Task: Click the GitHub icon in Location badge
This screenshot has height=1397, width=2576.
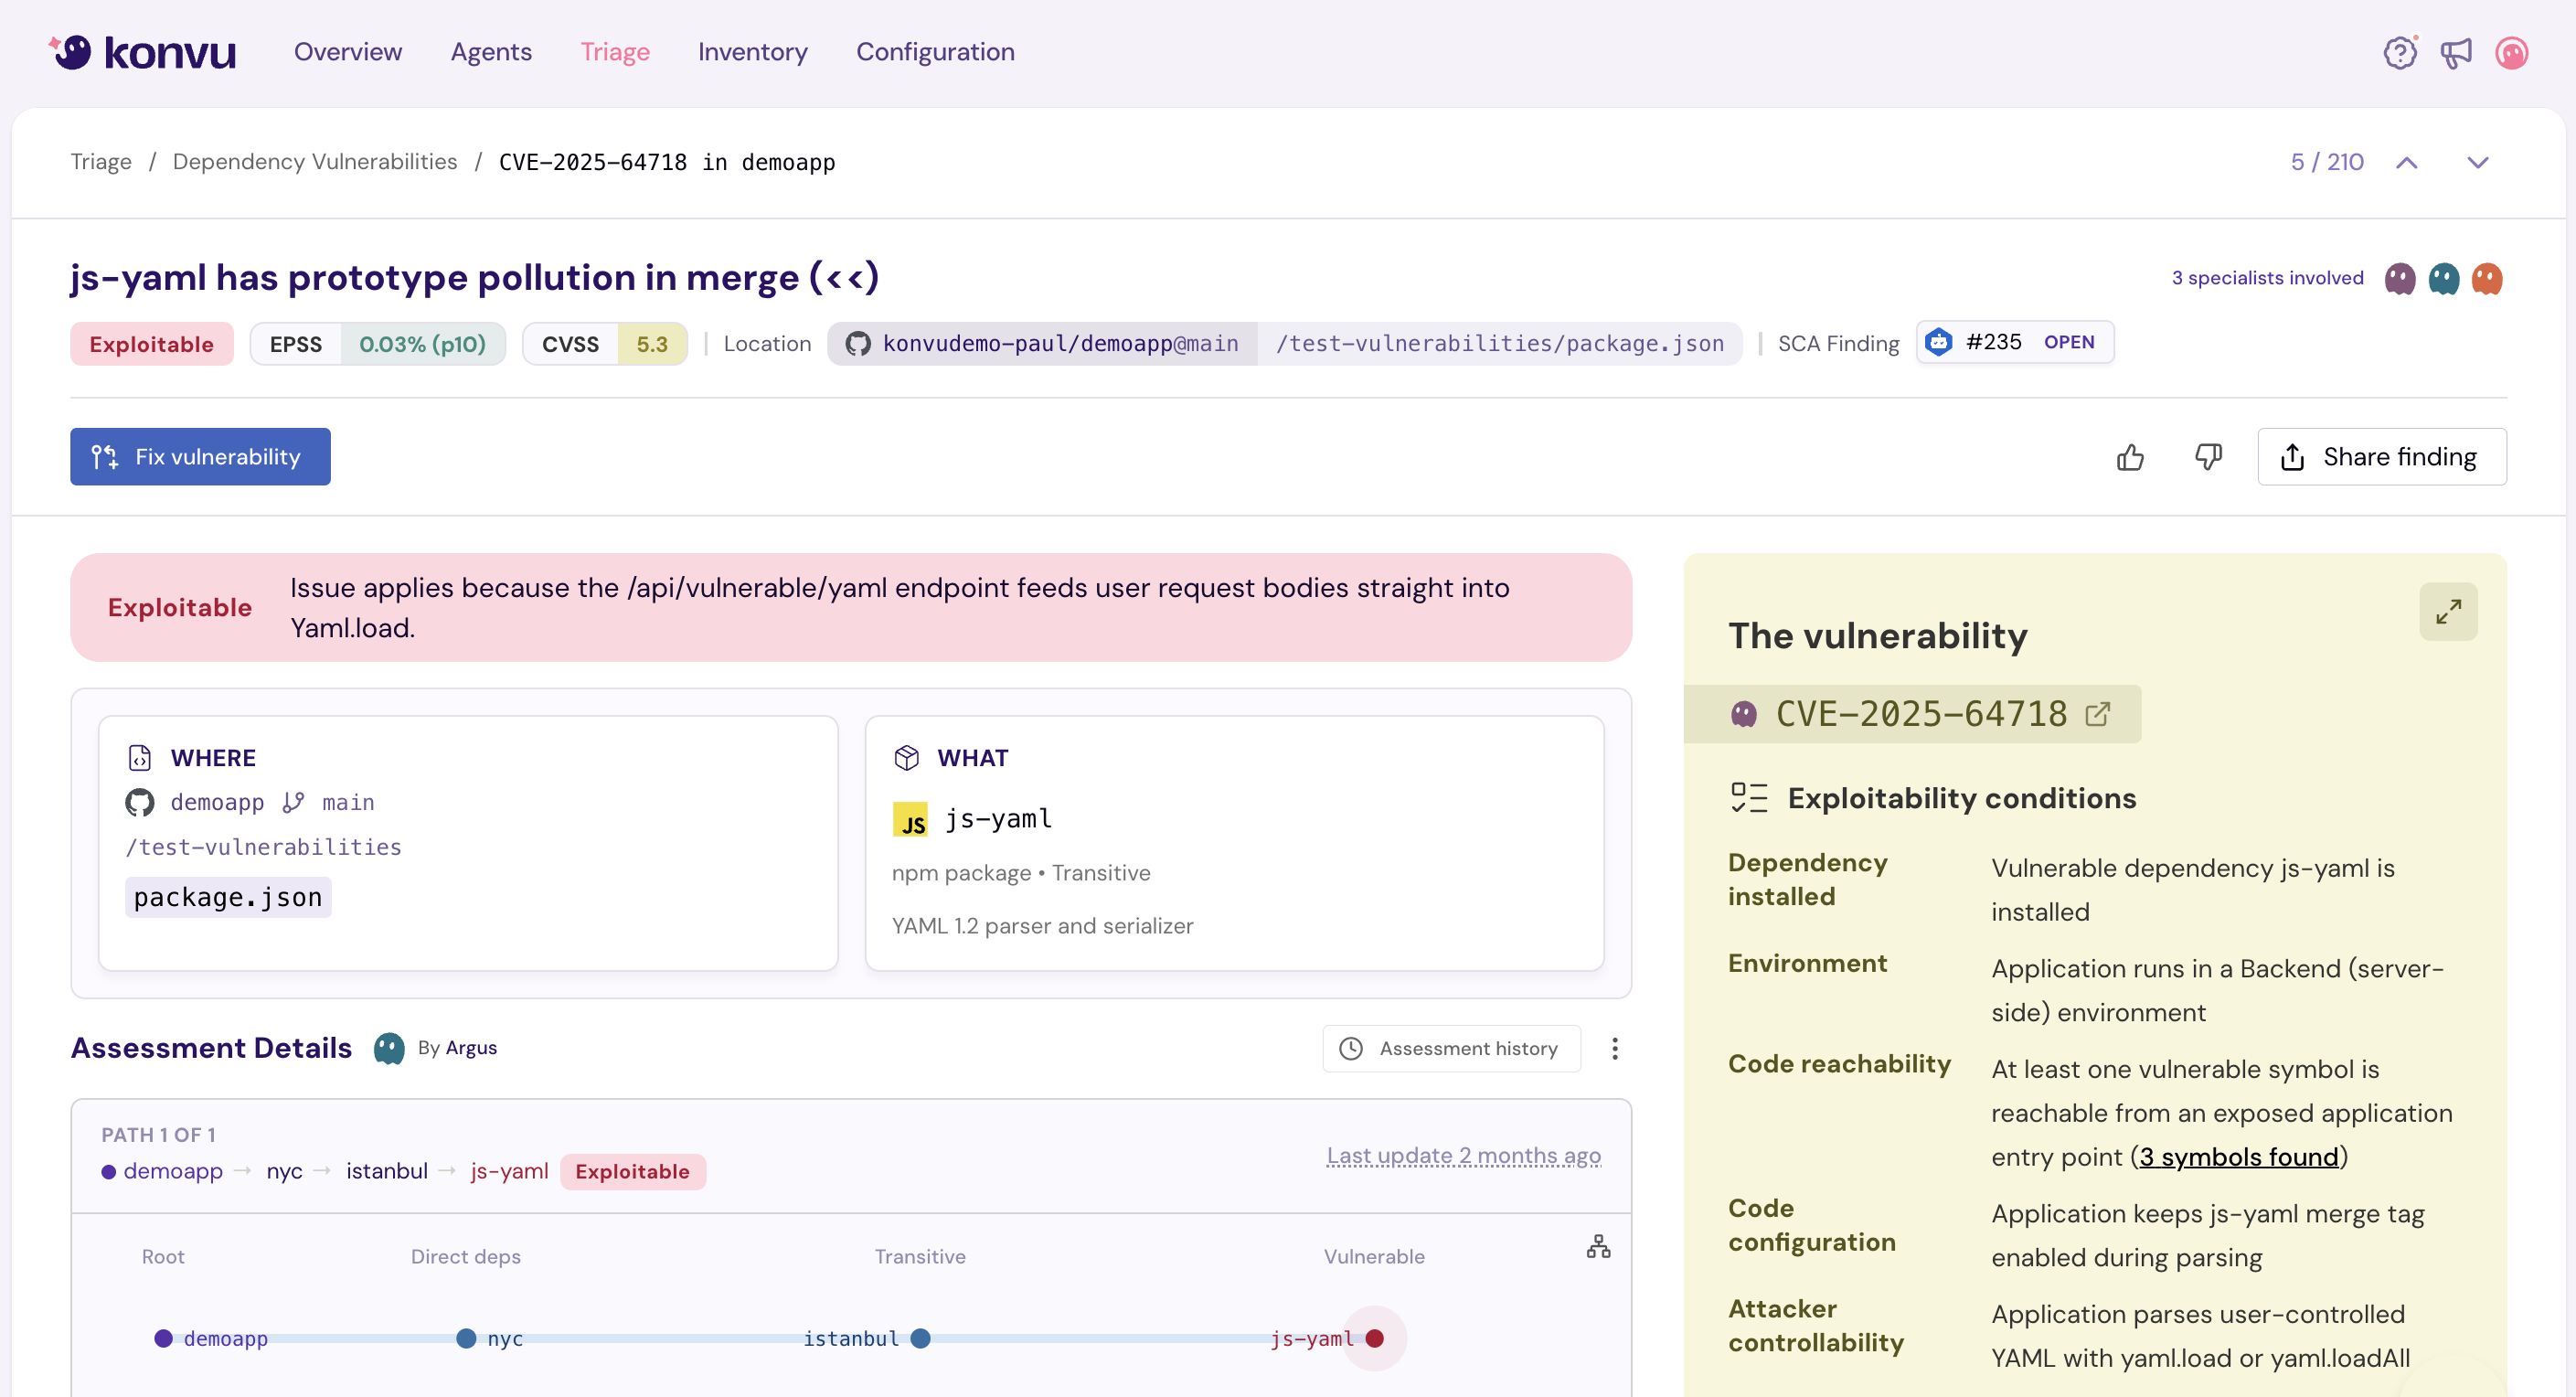Action: [x=858, y=344]
